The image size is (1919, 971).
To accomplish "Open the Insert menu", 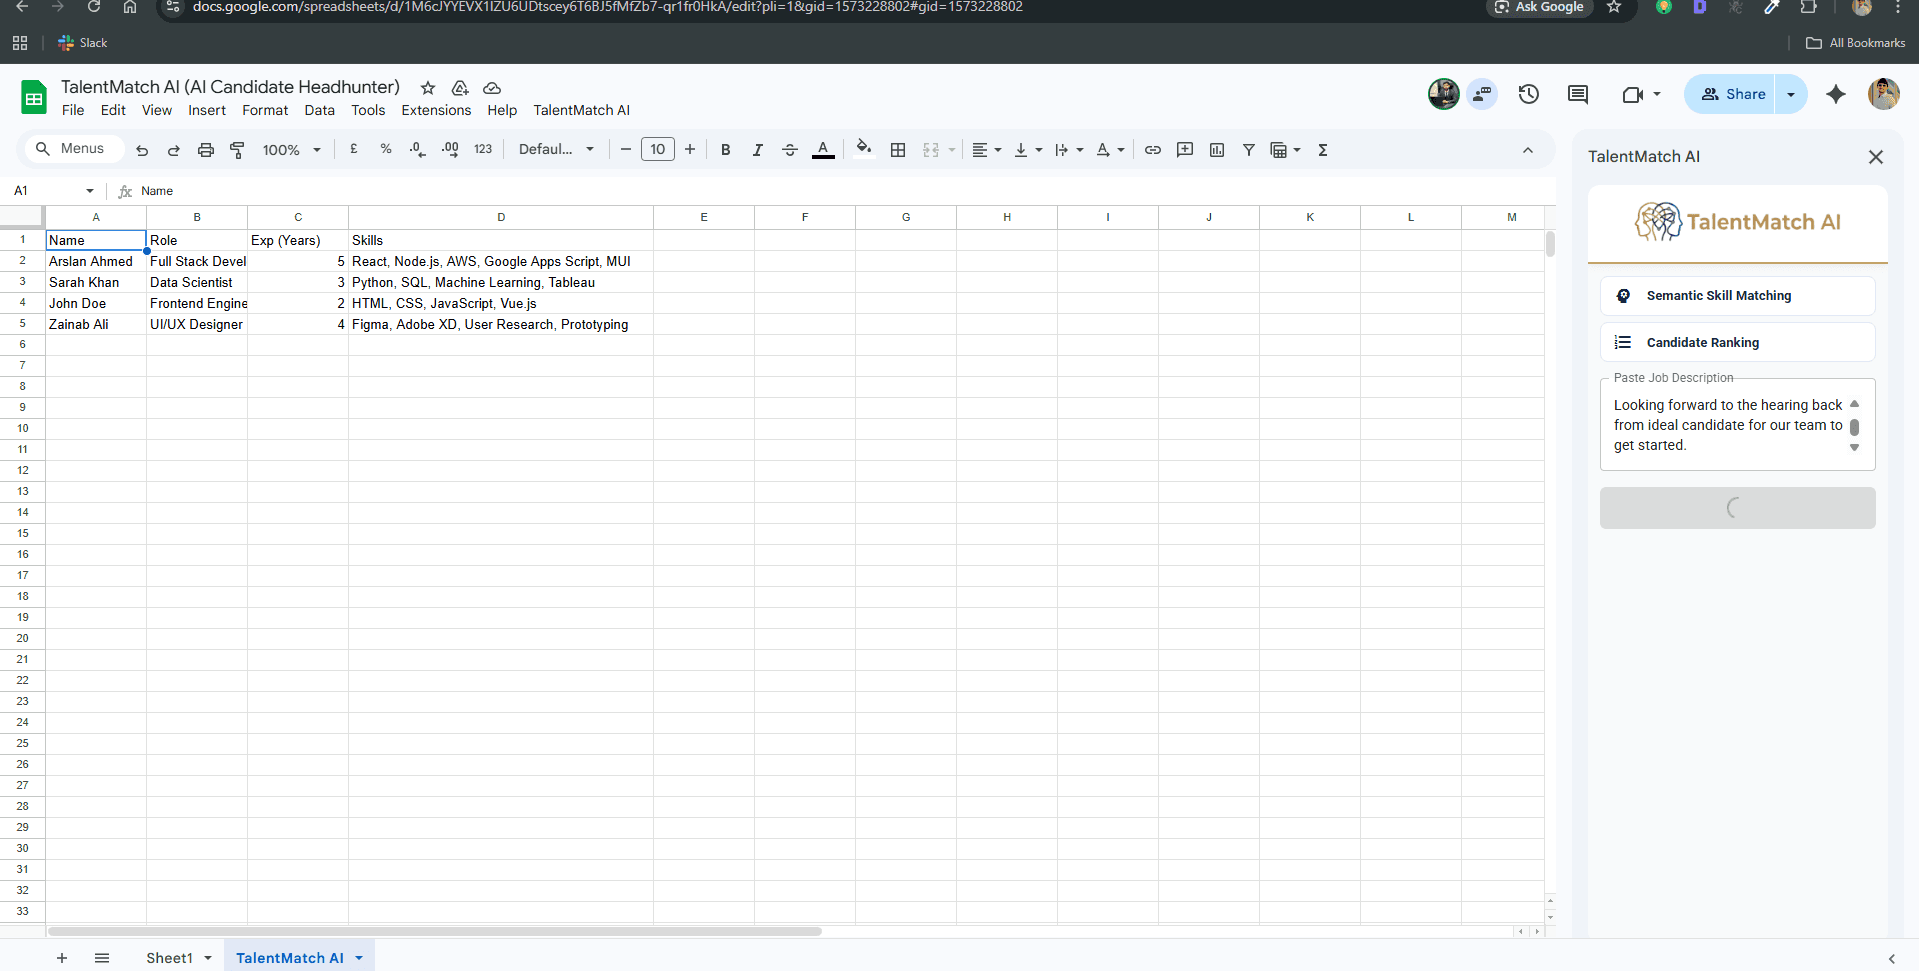I will pos(207,110).
